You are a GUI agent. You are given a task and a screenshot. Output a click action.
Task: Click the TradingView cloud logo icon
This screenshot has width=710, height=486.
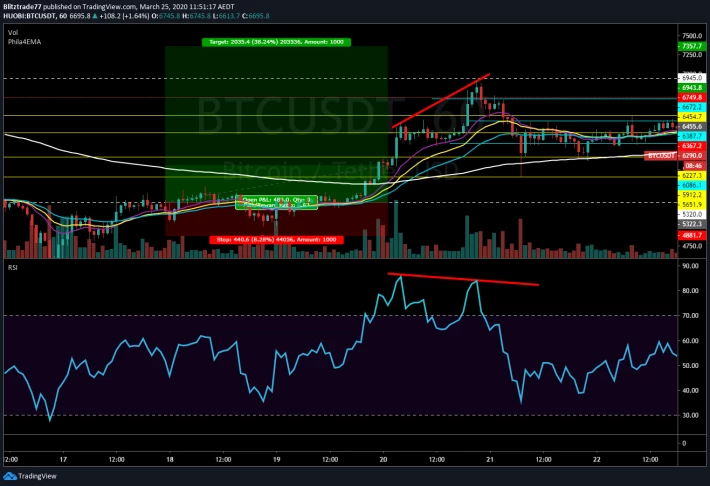[x=10, y=476]
